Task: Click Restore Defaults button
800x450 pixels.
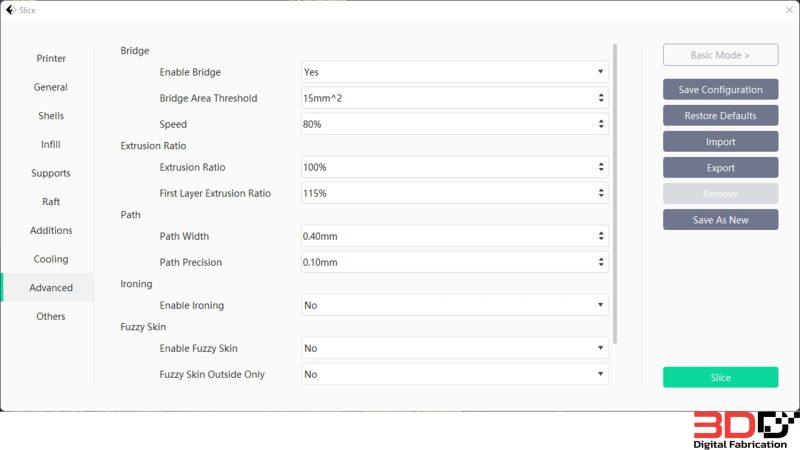Action: [720, 115]
